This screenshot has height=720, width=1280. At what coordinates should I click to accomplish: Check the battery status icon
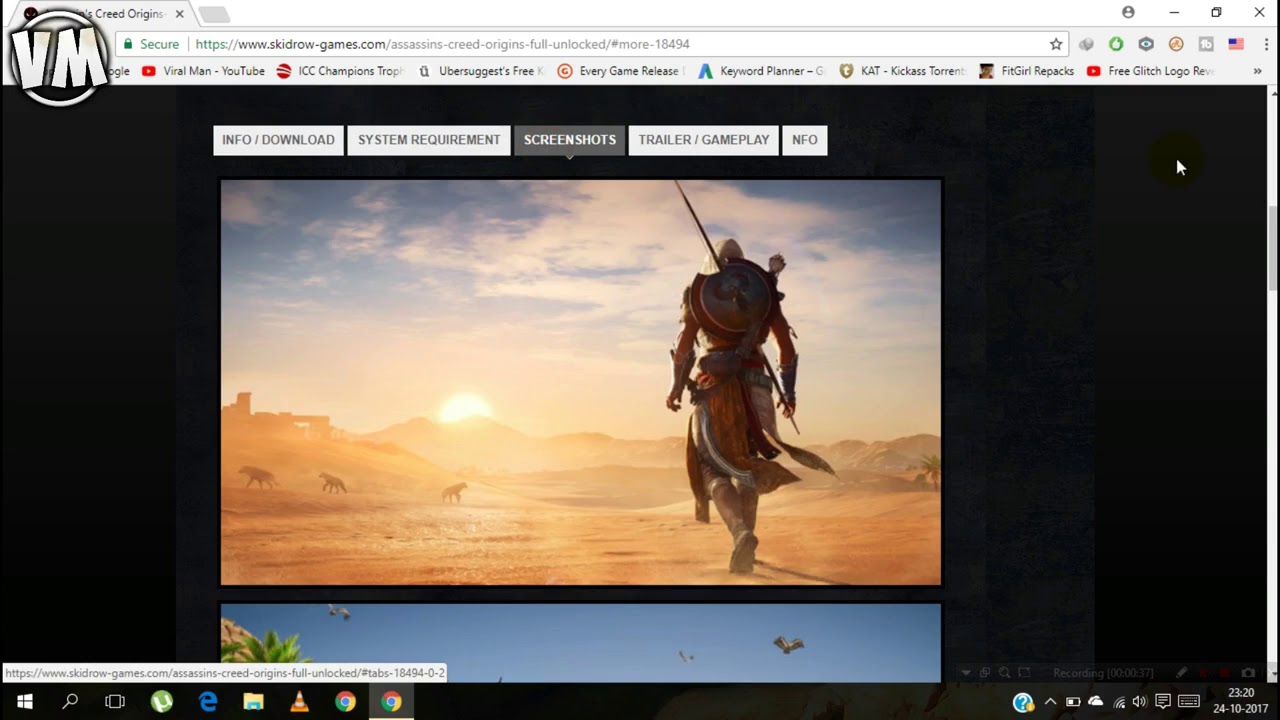pos(1073,702)
